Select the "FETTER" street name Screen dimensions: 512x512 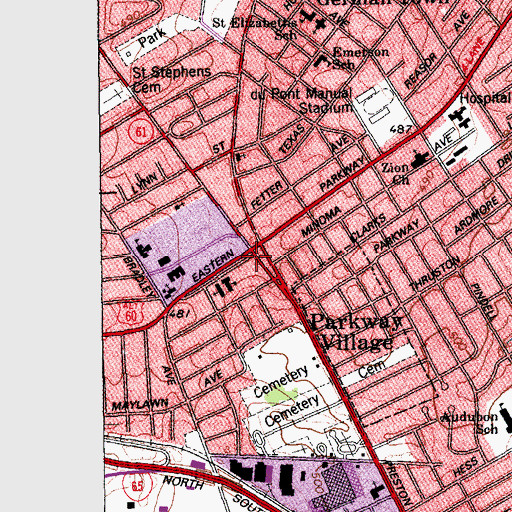267,195
